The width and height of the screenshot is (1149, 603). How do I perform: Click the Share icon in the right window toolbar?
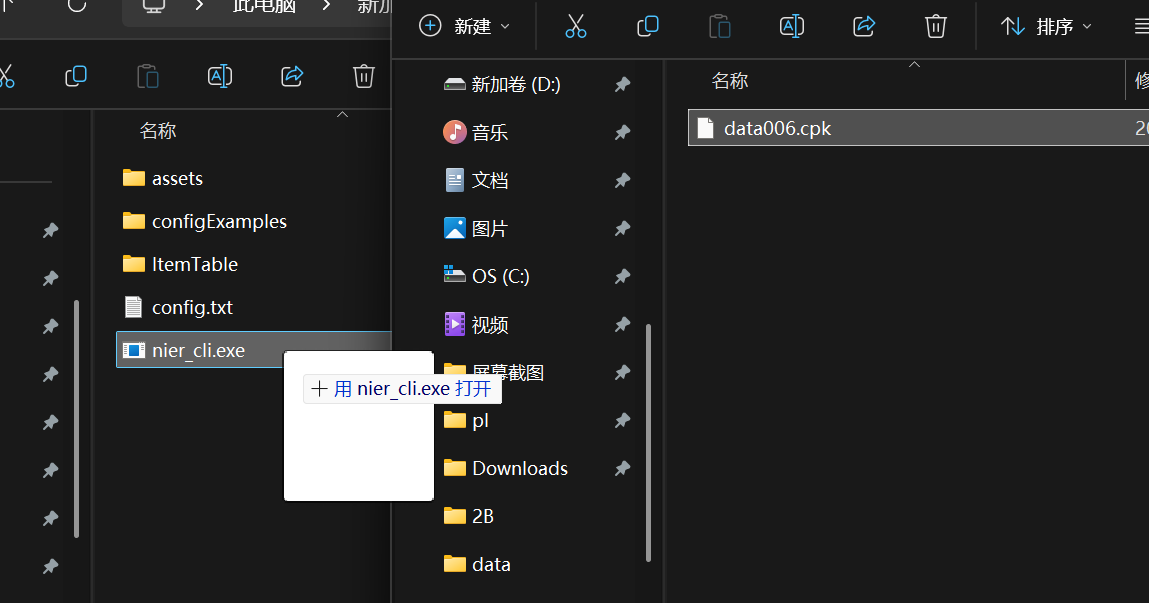tap(864, 27)
